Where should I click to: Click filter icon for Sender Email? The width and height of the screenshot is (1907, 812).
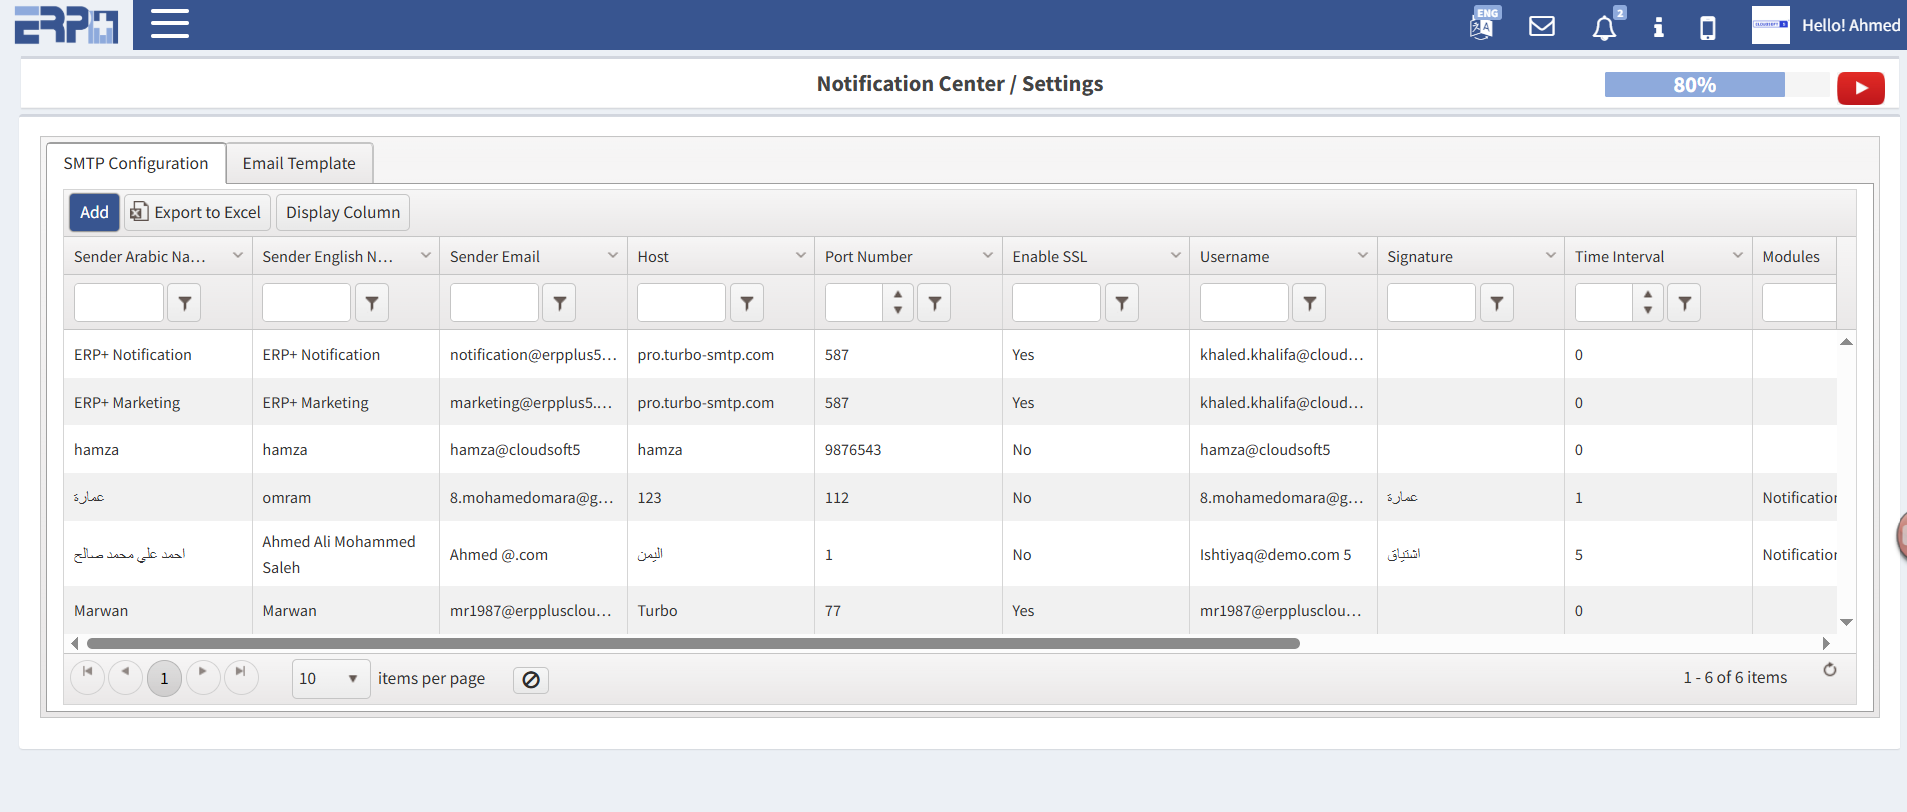559,303
